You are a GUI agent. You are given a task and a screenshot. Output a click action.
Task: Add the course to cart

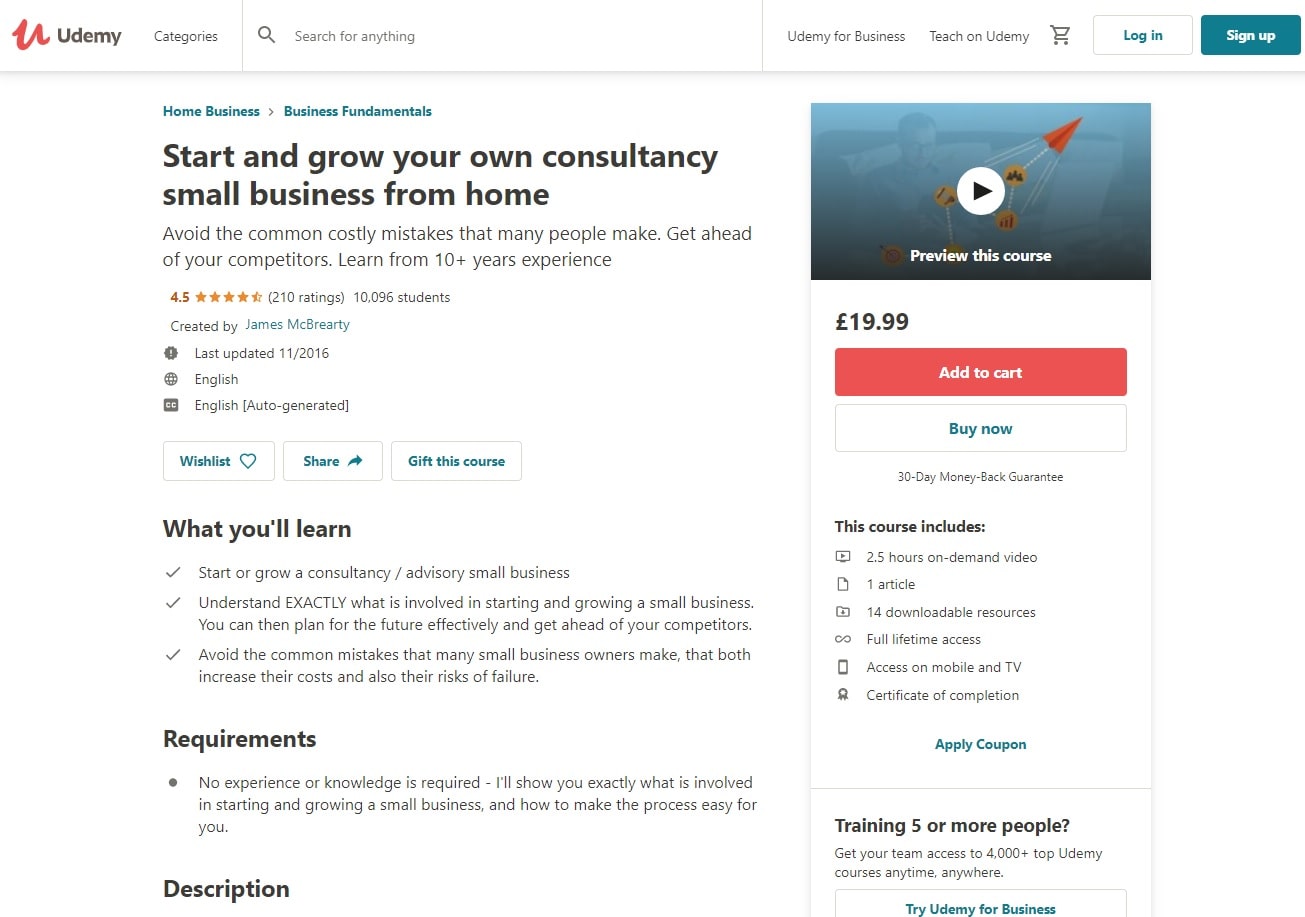[x=980, y=372]
